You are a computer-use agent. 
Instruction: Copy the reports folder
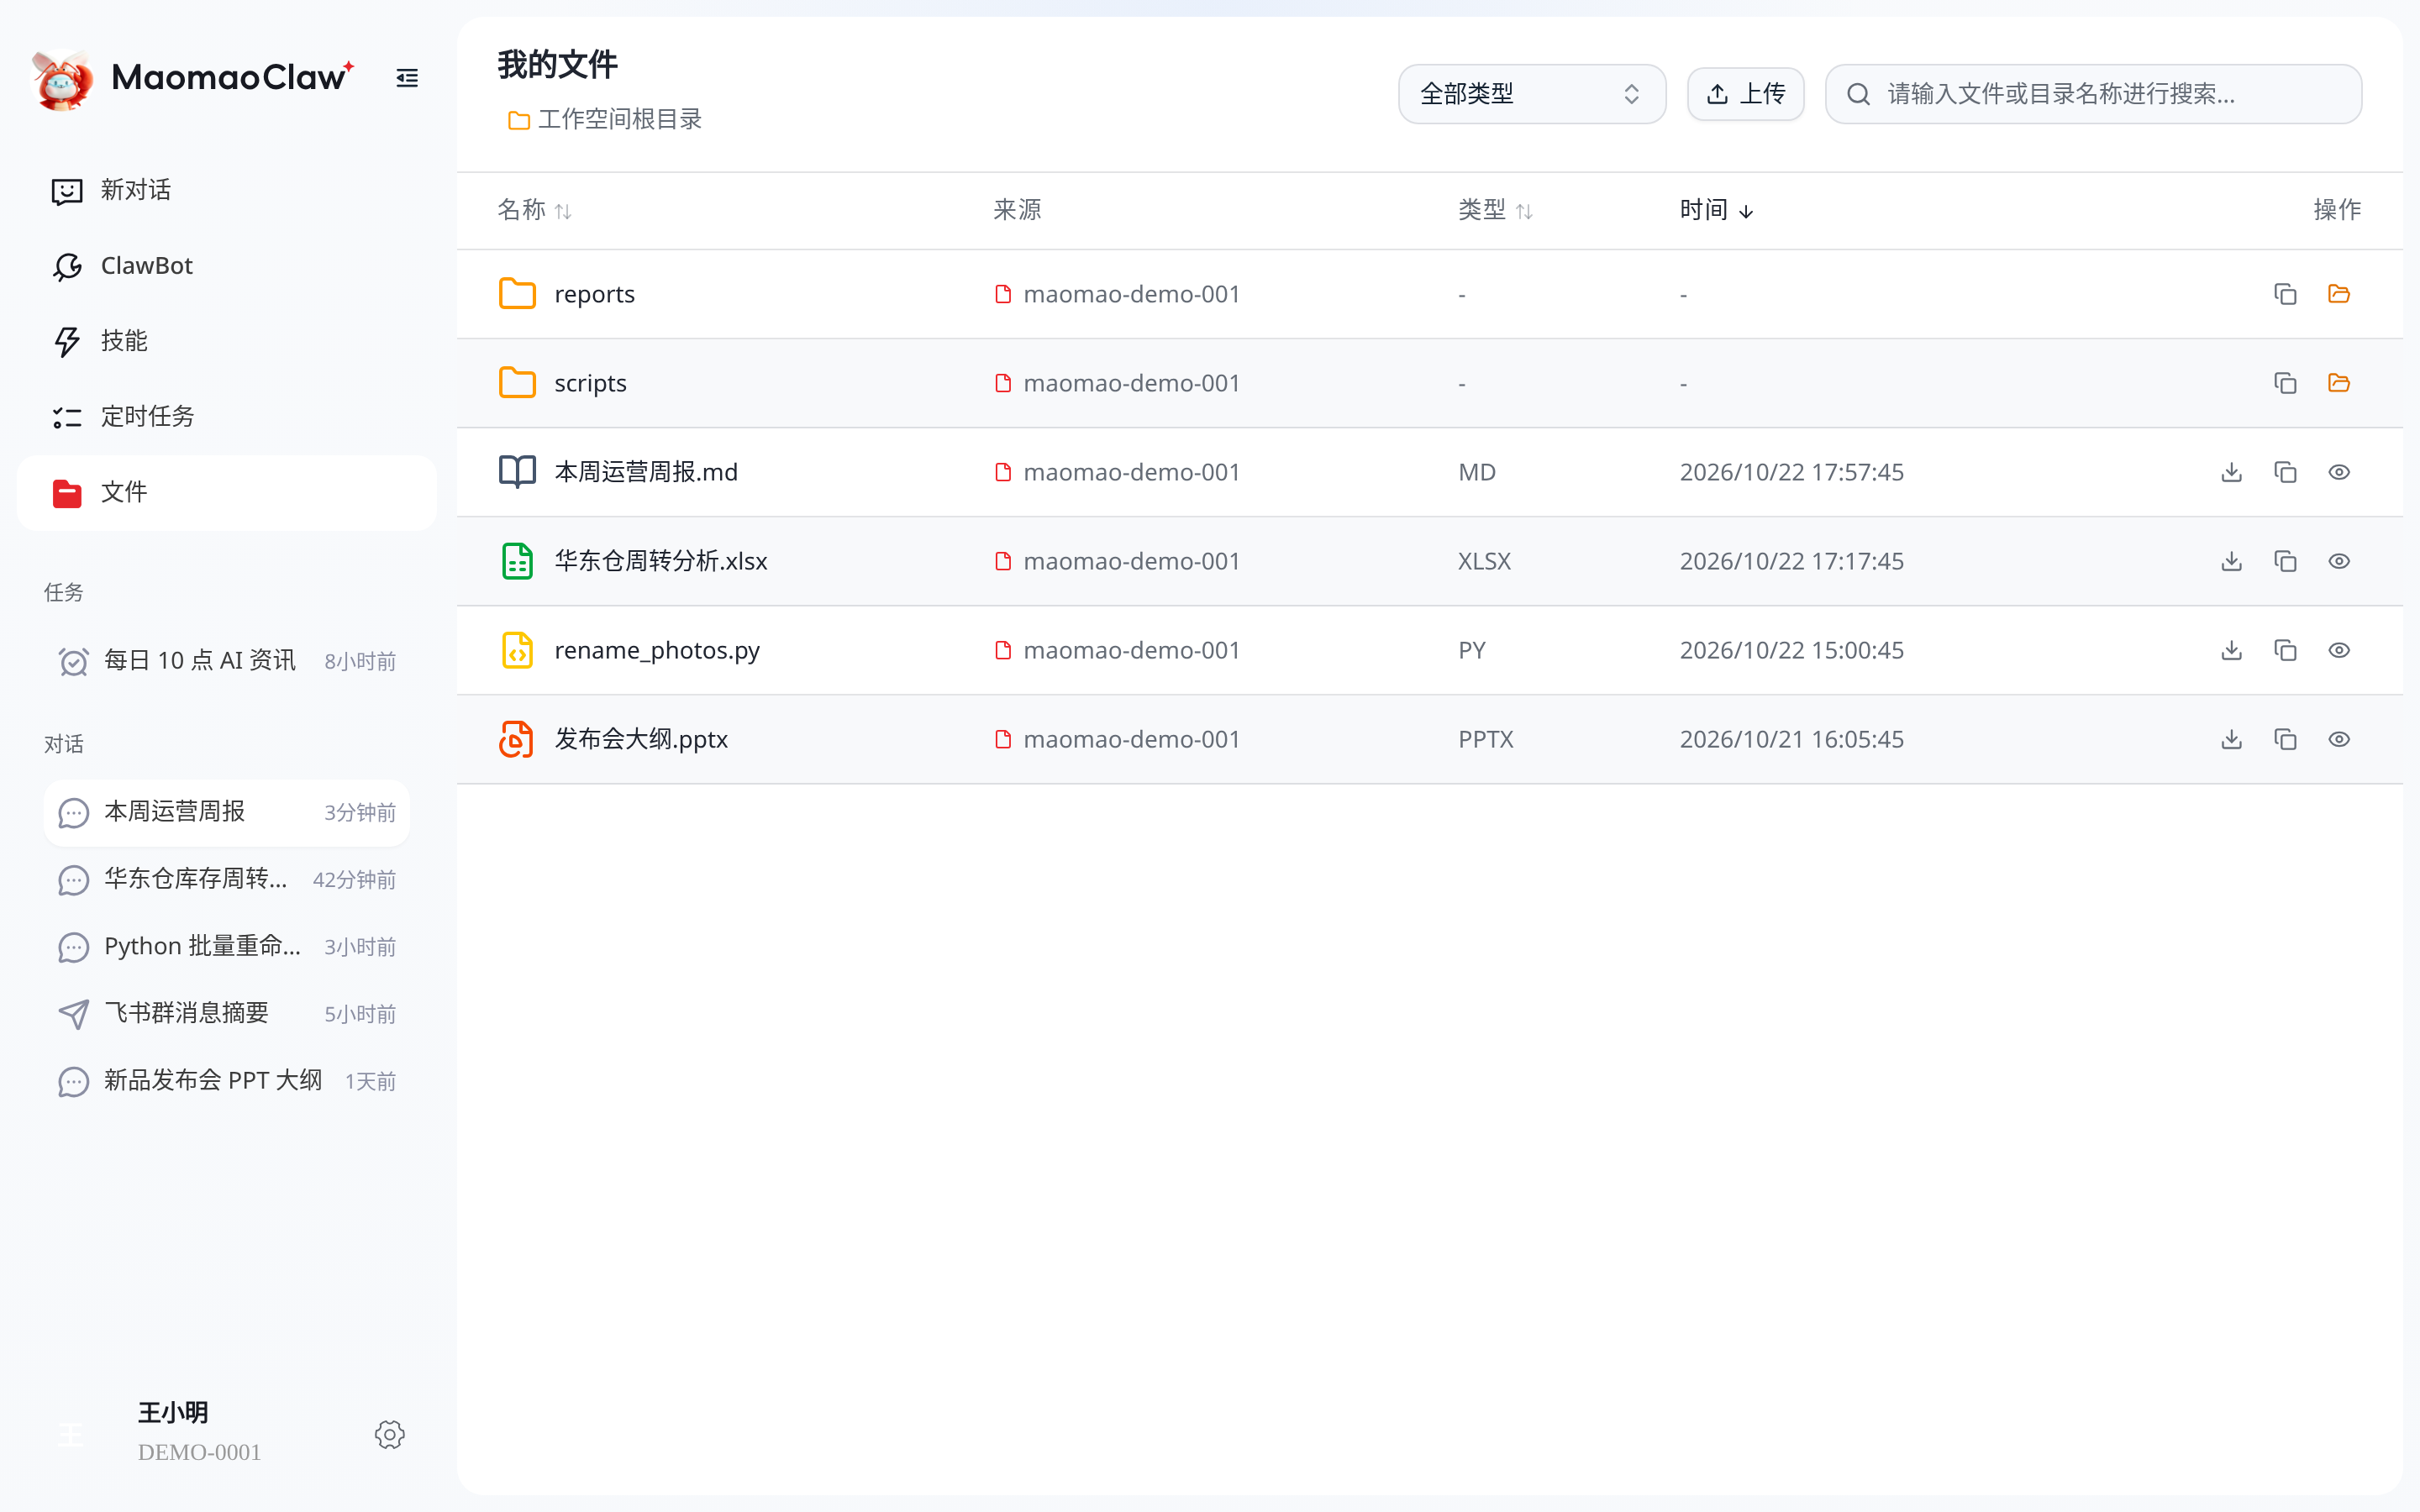(x=2285, y=294)
